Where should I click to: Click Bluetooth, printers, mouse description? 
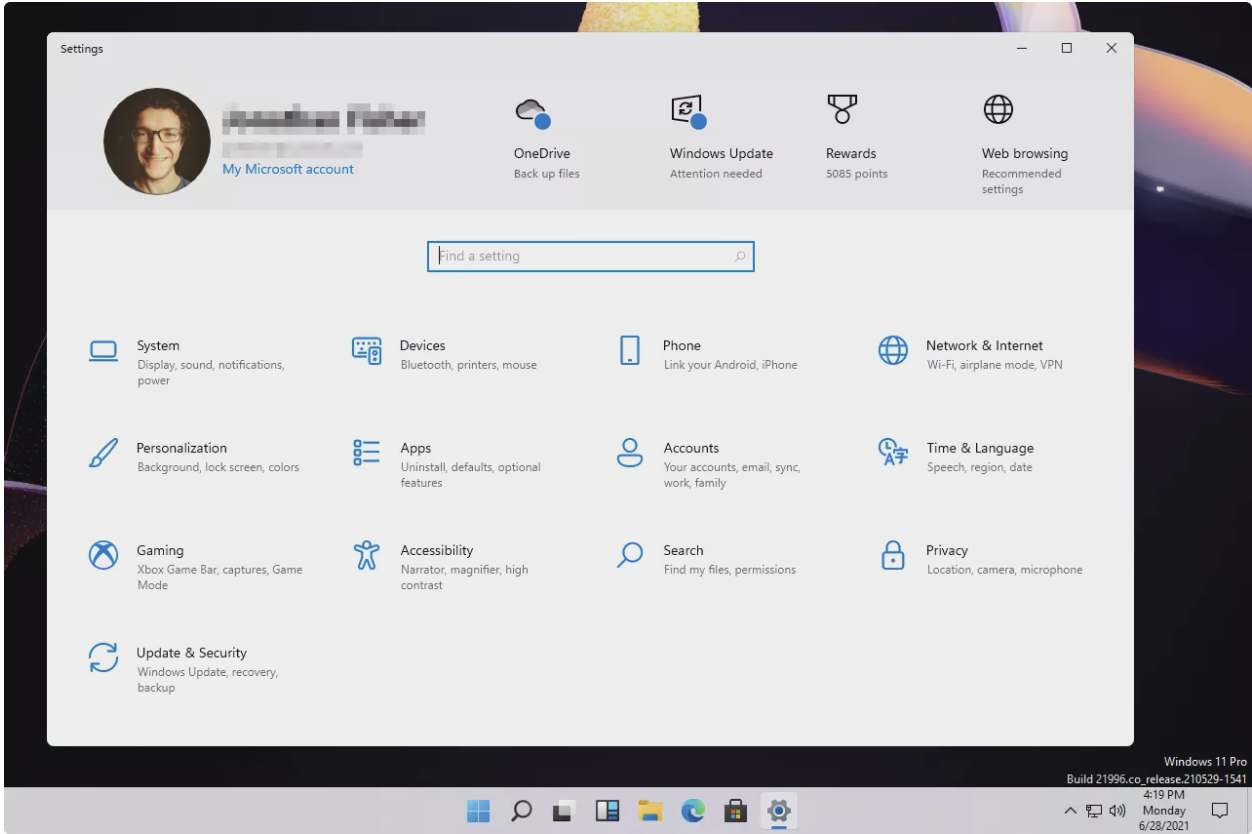[469, 365]
